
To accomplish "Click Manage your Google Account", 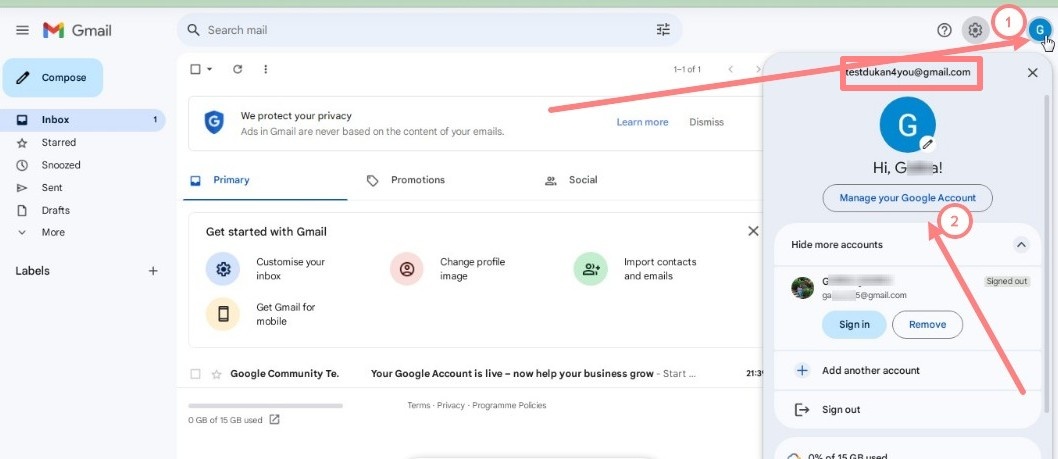I will 908,198.
